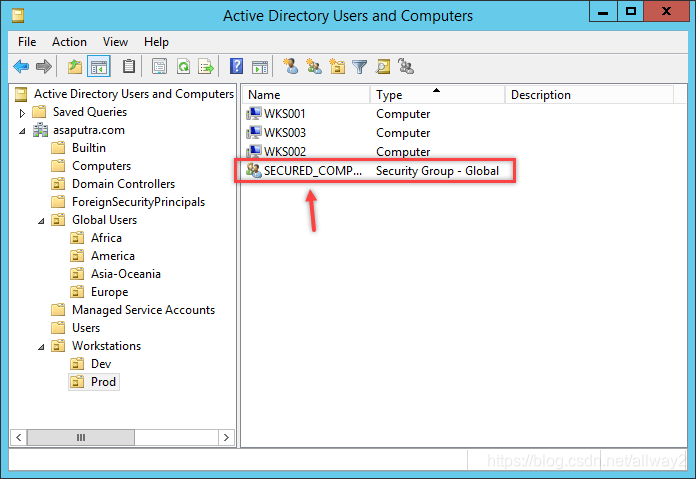
Task: Expand the Saved Queries node arrow
Action: pyautogui.click(x=22, y=113)
